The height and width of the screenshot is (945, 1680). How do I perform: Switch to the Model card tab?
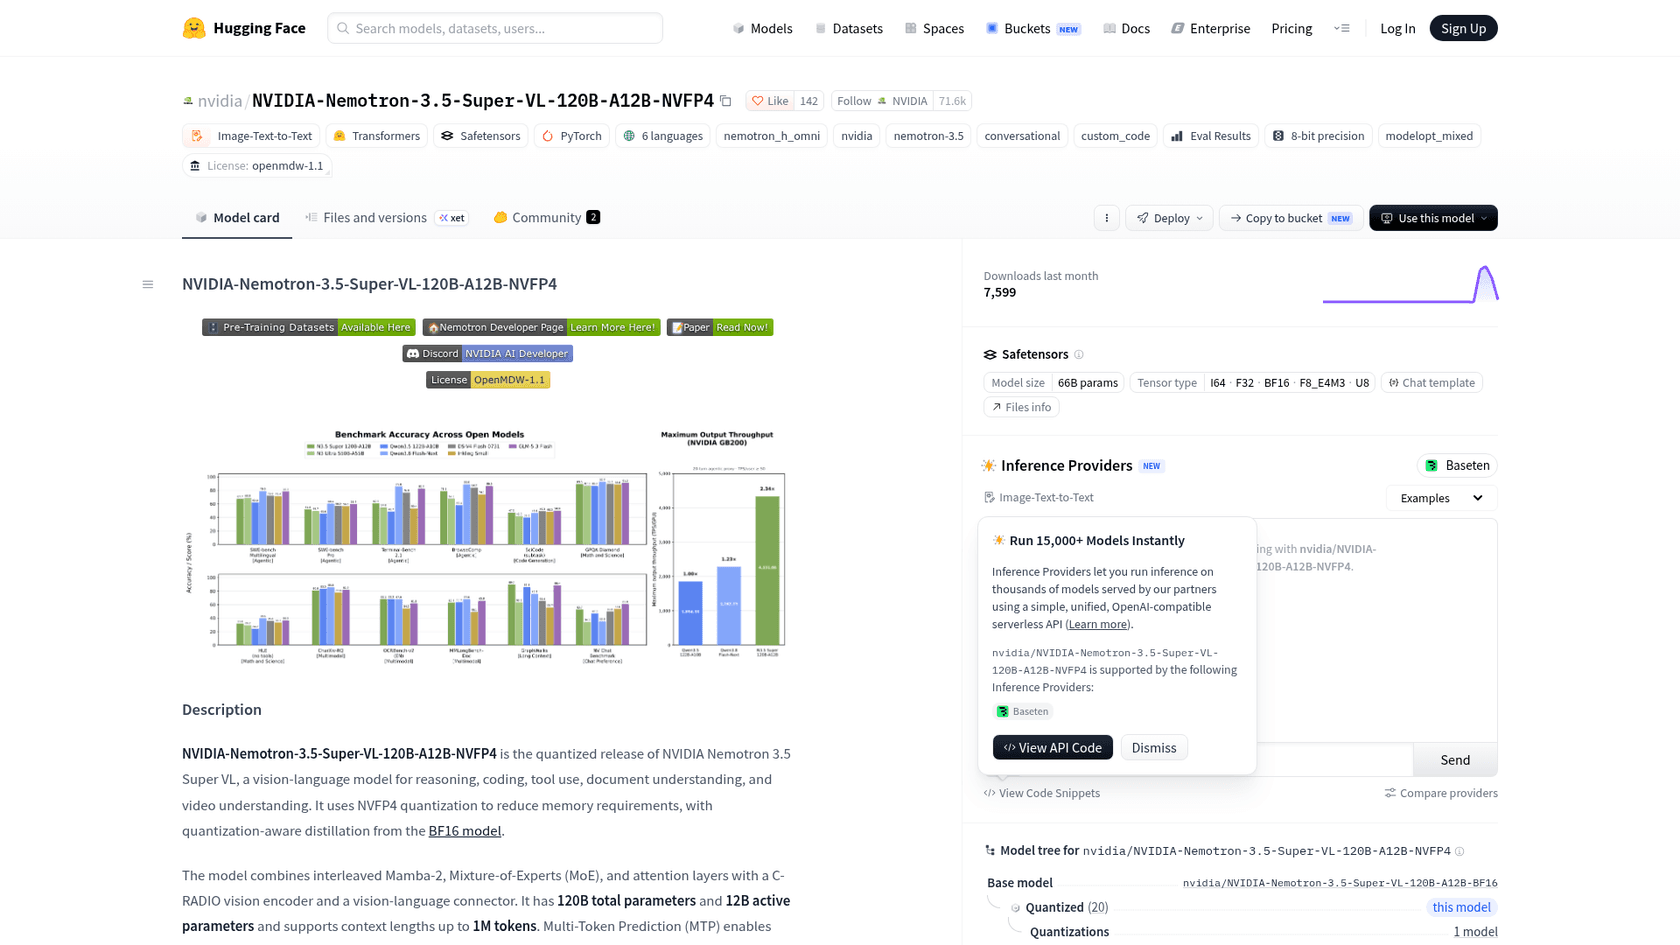tap(237, 218)
